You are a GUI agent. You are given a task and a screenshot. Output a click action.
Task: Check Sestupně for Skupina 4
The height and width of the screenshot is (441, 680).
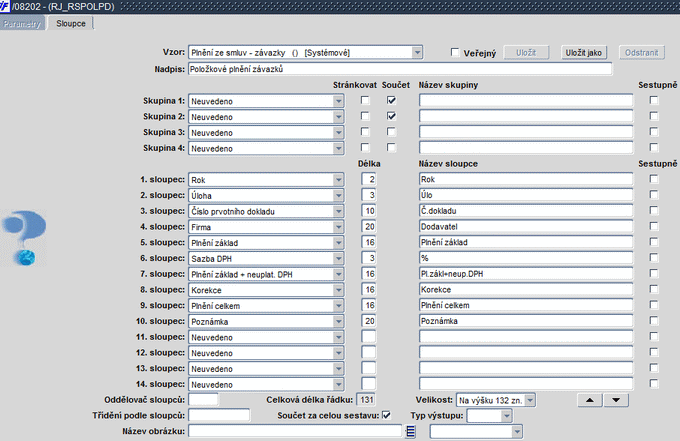[x=654, y=147]
